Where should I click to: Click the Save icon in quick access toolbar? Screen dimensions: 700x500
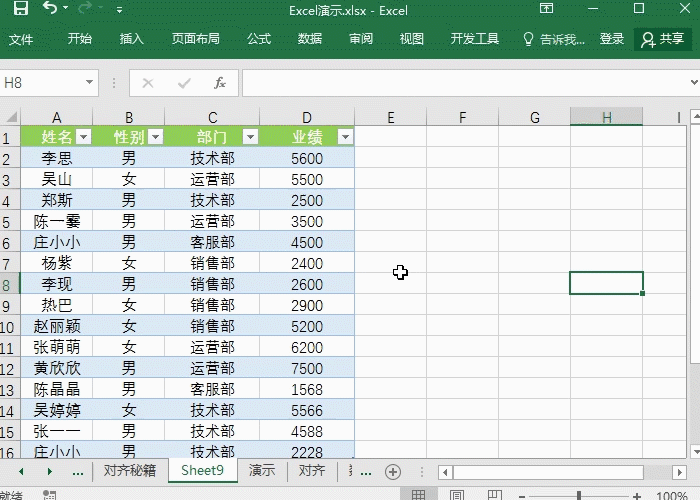20,9
